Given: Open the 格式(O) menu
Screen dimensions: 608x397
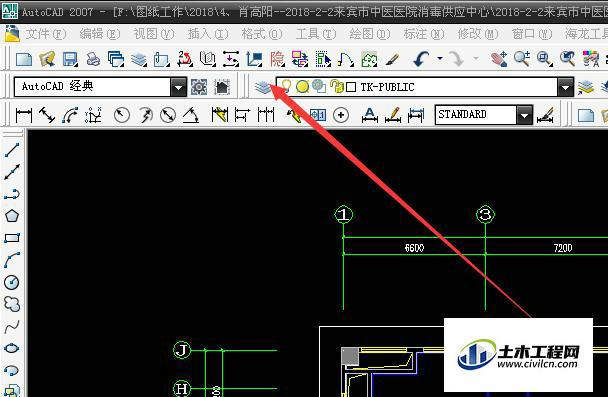Looking at the screenshot, I should pyautogui.click(x=262, y=34).
